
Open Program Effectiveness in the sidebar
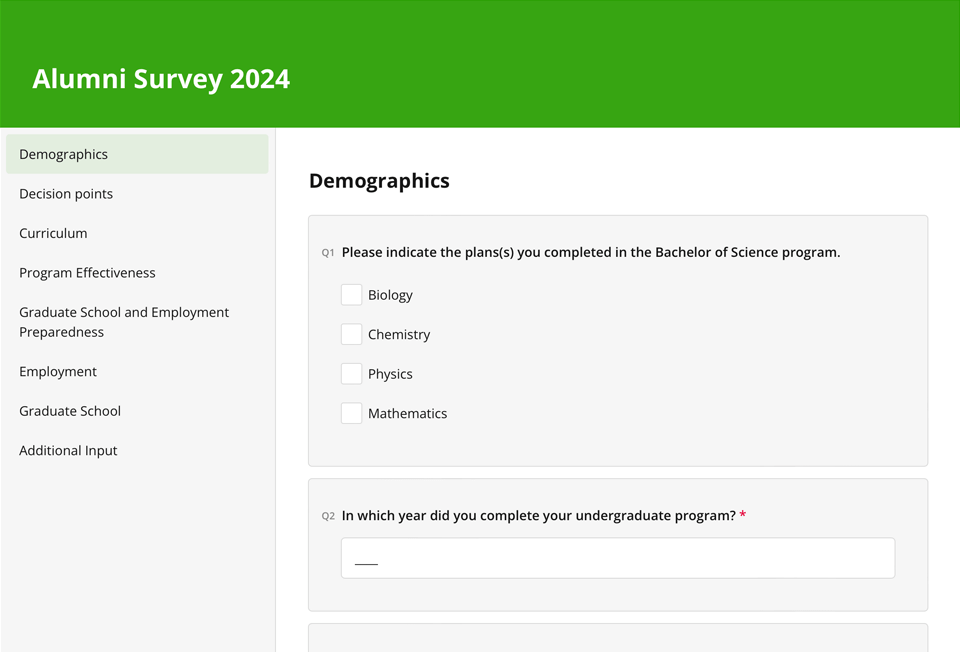(87, 273)
